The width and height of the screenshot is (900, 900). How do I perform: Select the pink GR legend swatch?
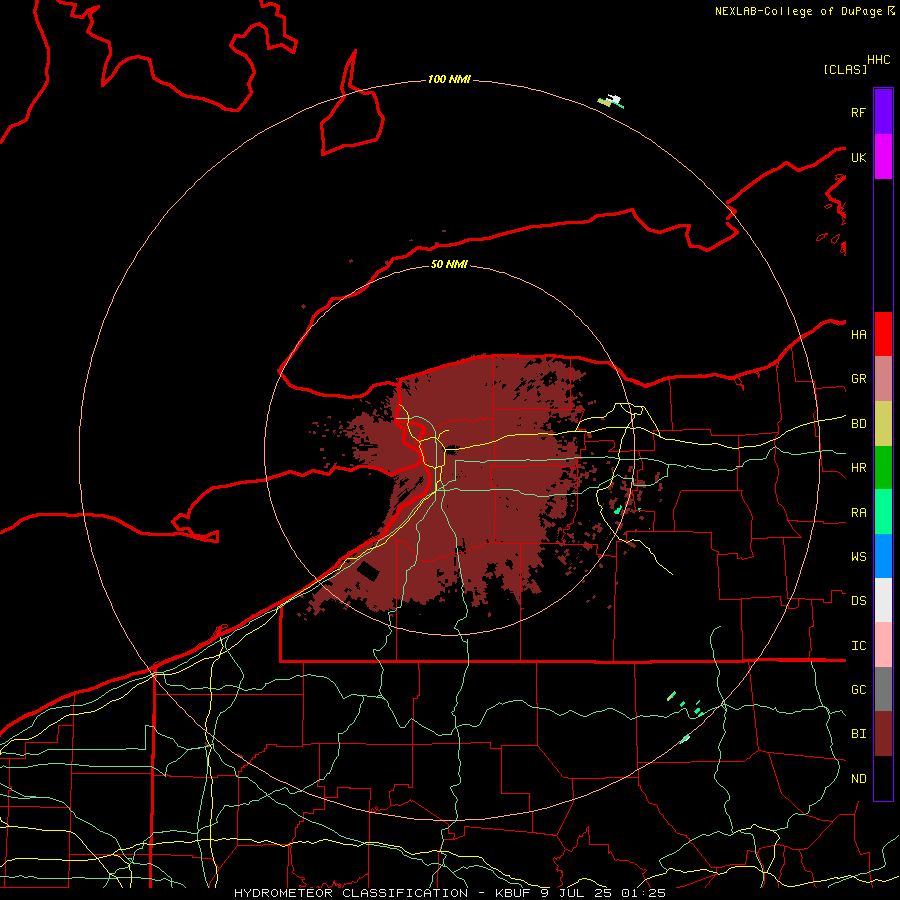(883, 379)
